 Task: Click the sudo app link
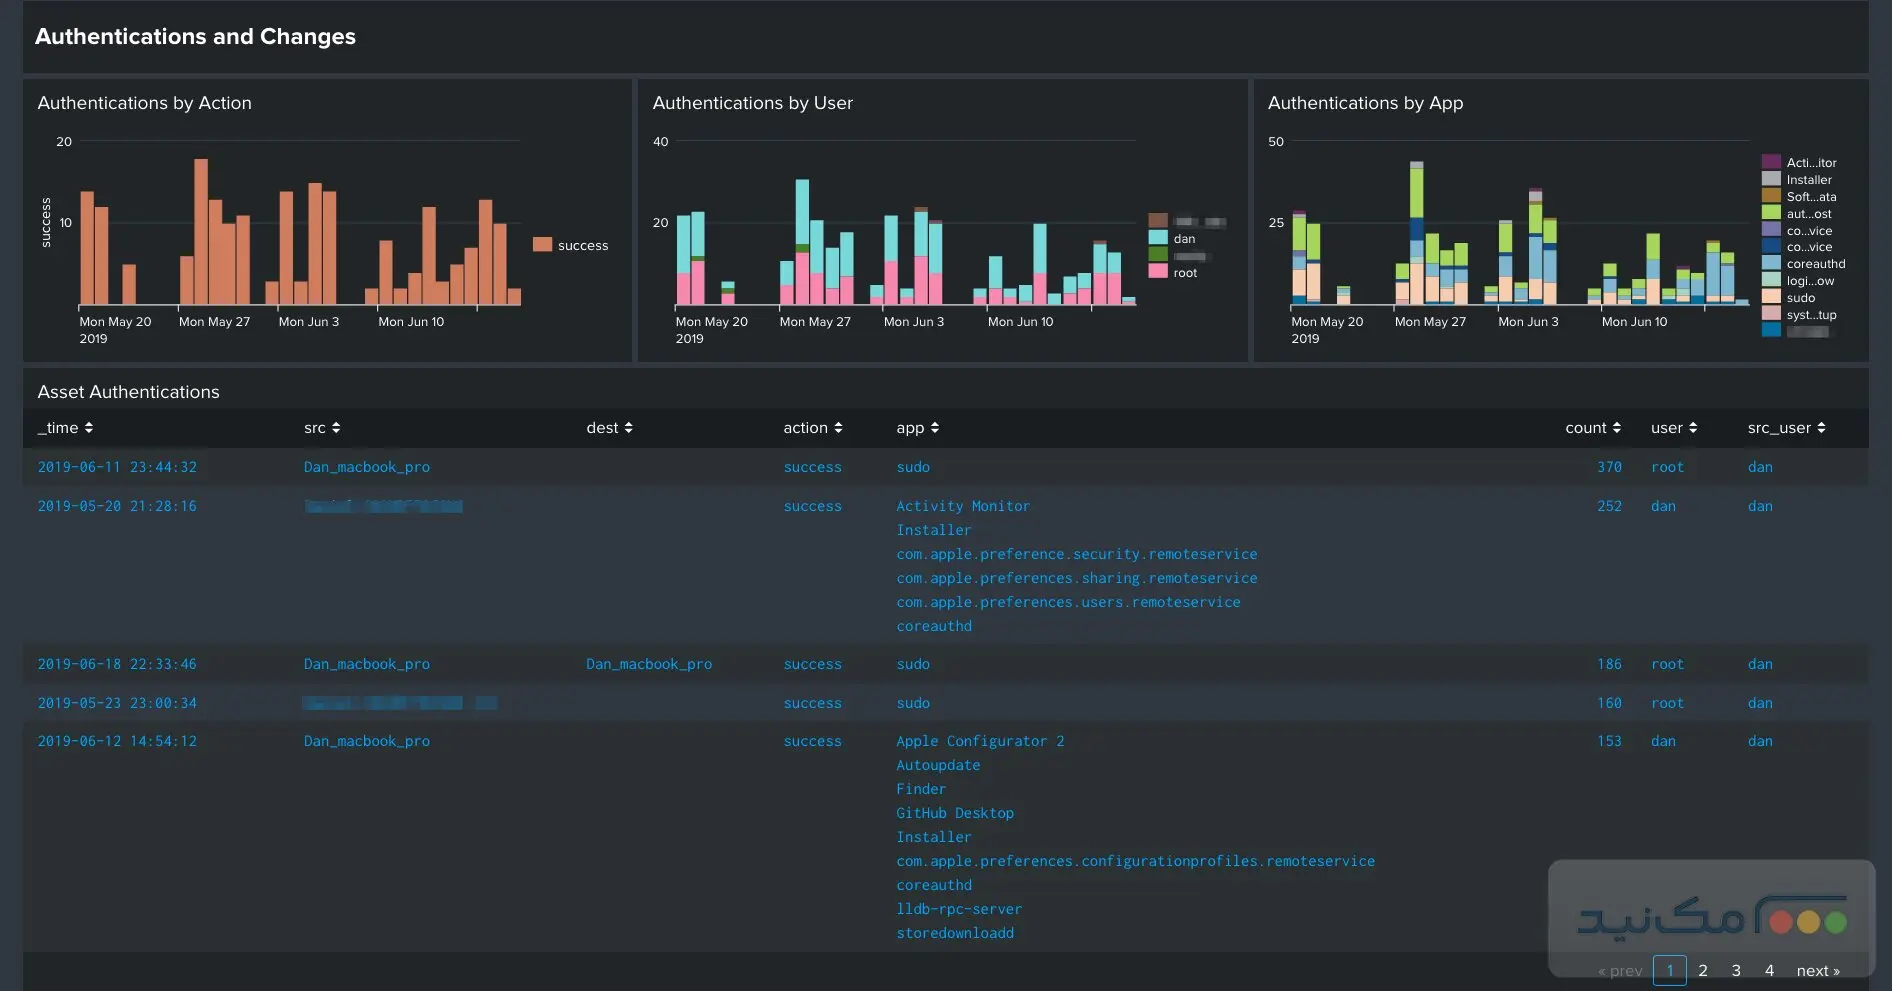(x=913, y=467)
